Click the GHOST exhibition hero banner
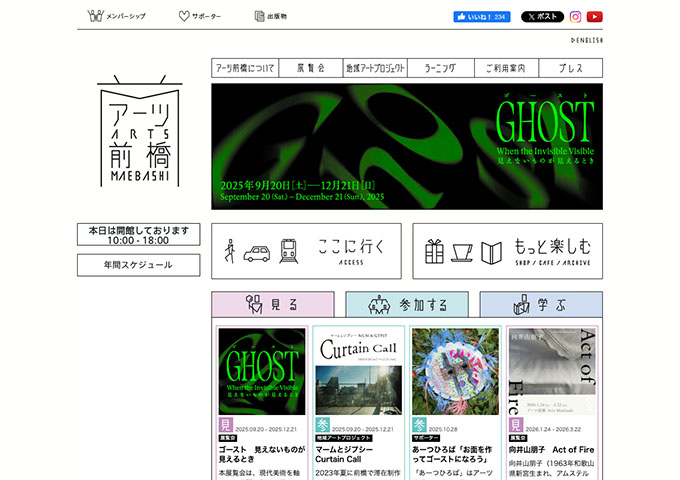Viewport: 680px width, 480px height. [406, 146]
